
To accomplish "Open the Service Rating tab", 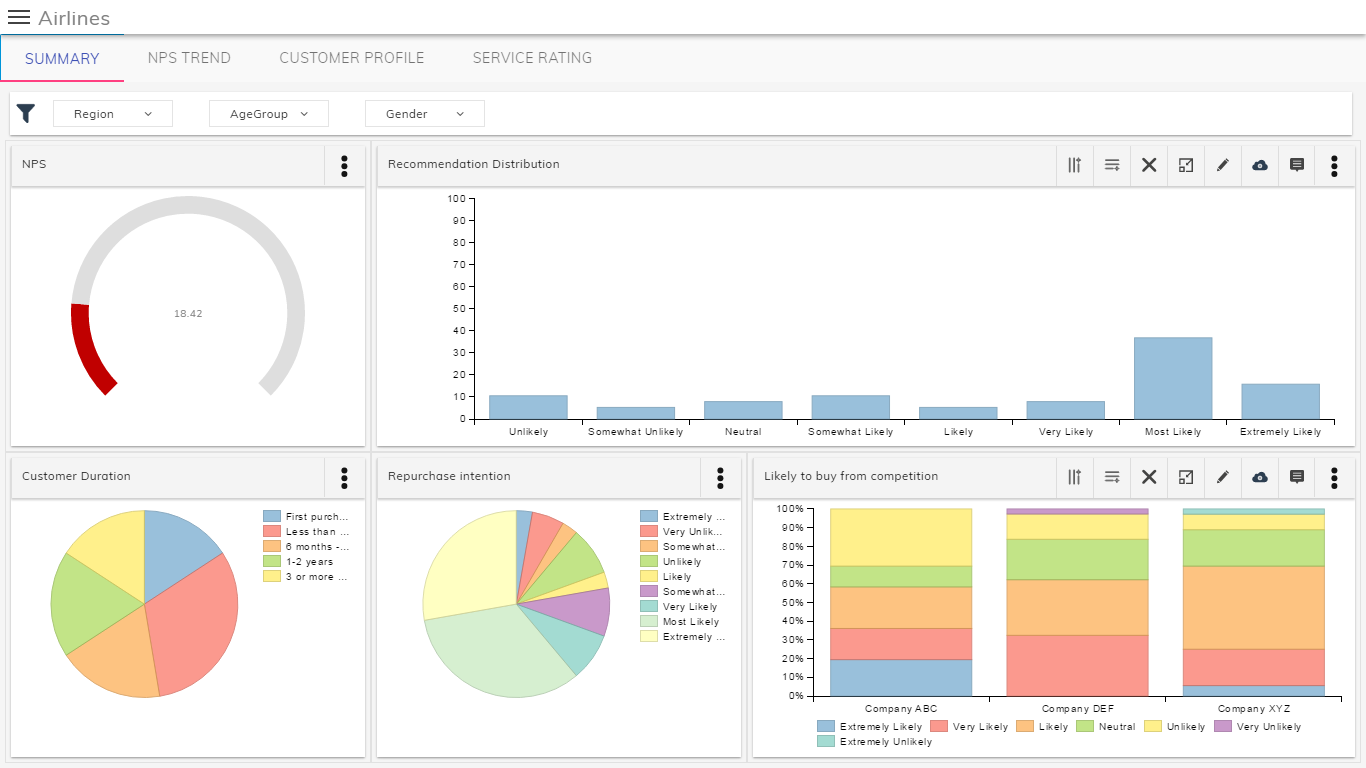I will [532, 58].
